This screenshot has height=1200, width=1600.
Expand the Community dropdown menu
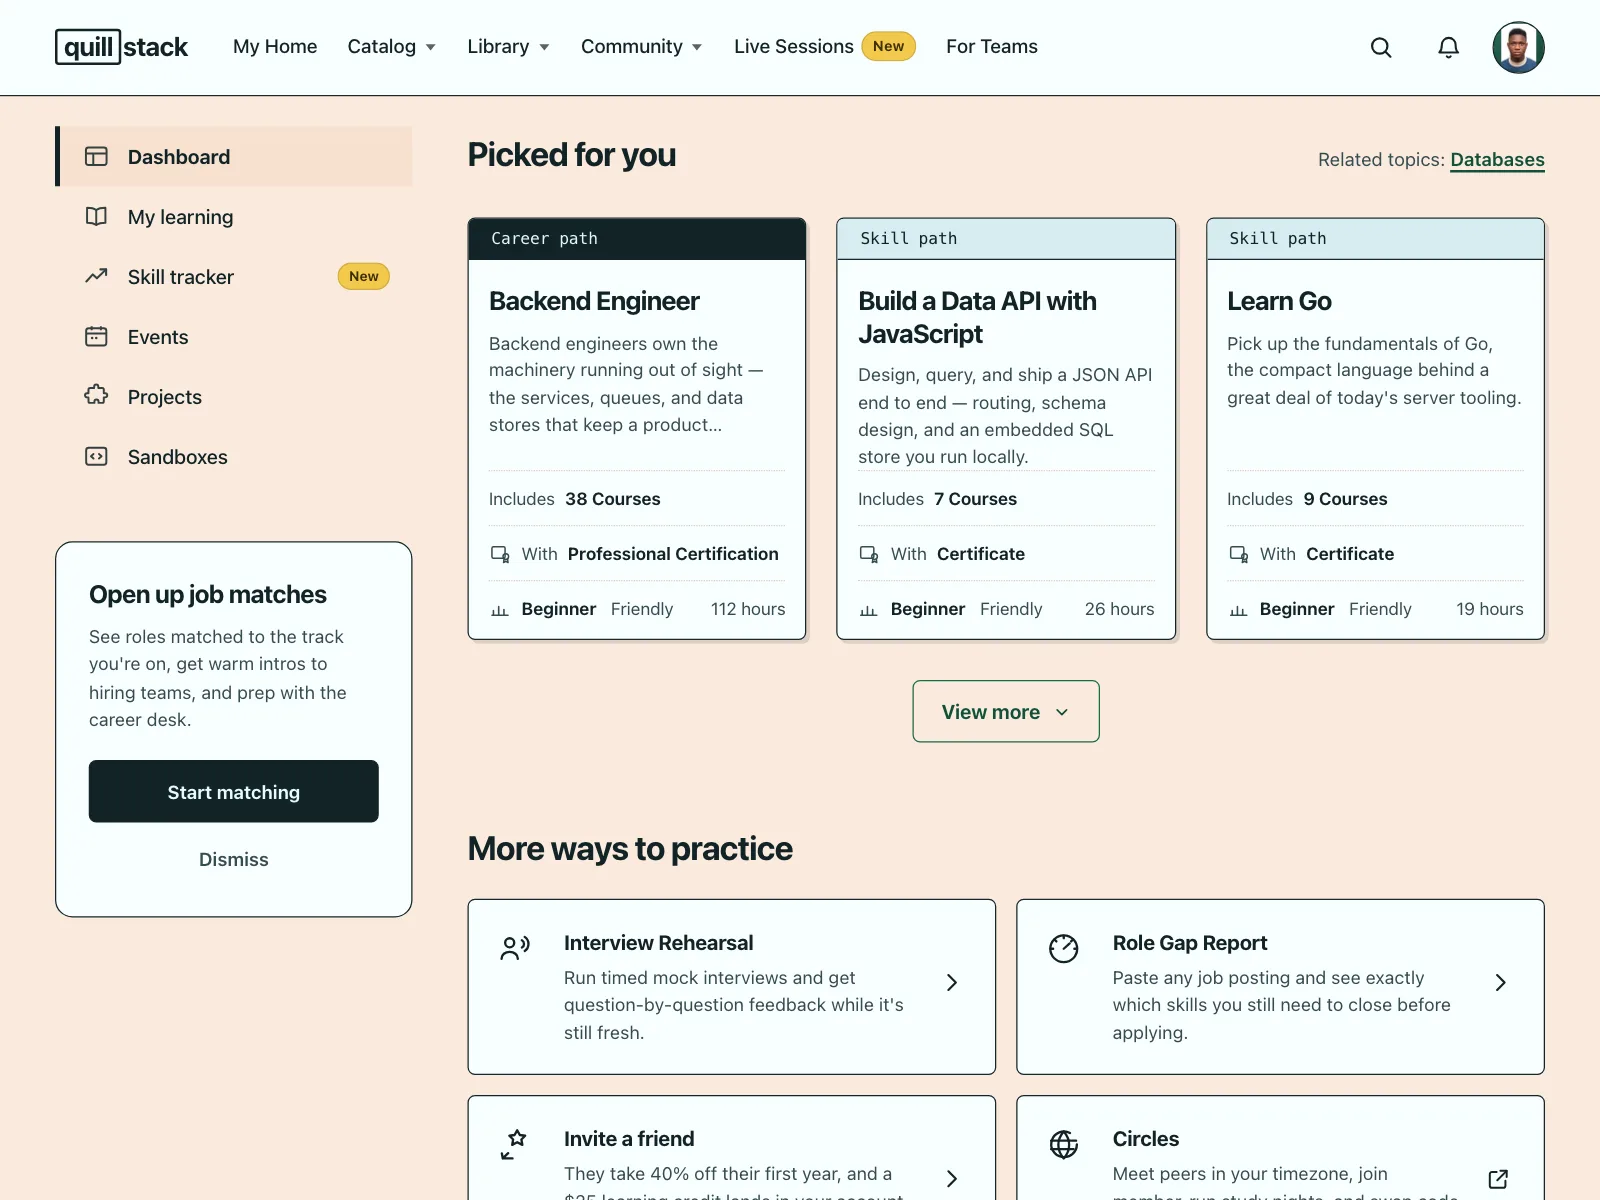(642, 47)
